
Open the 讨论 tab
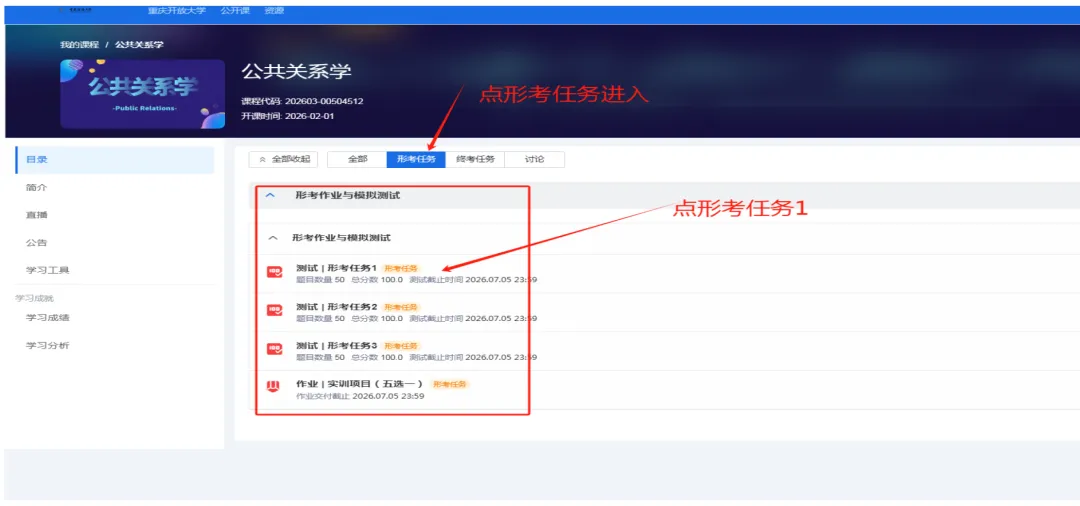tap(534, 159)
